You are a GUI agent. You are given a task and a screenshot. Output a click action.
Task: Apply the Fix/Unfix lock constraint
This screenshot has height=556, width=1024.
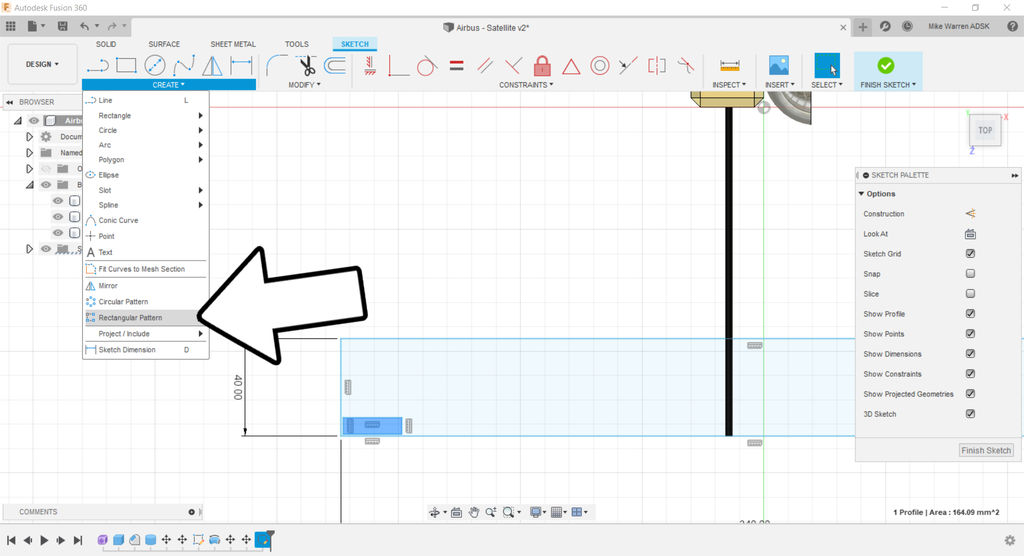click(542, 65)
